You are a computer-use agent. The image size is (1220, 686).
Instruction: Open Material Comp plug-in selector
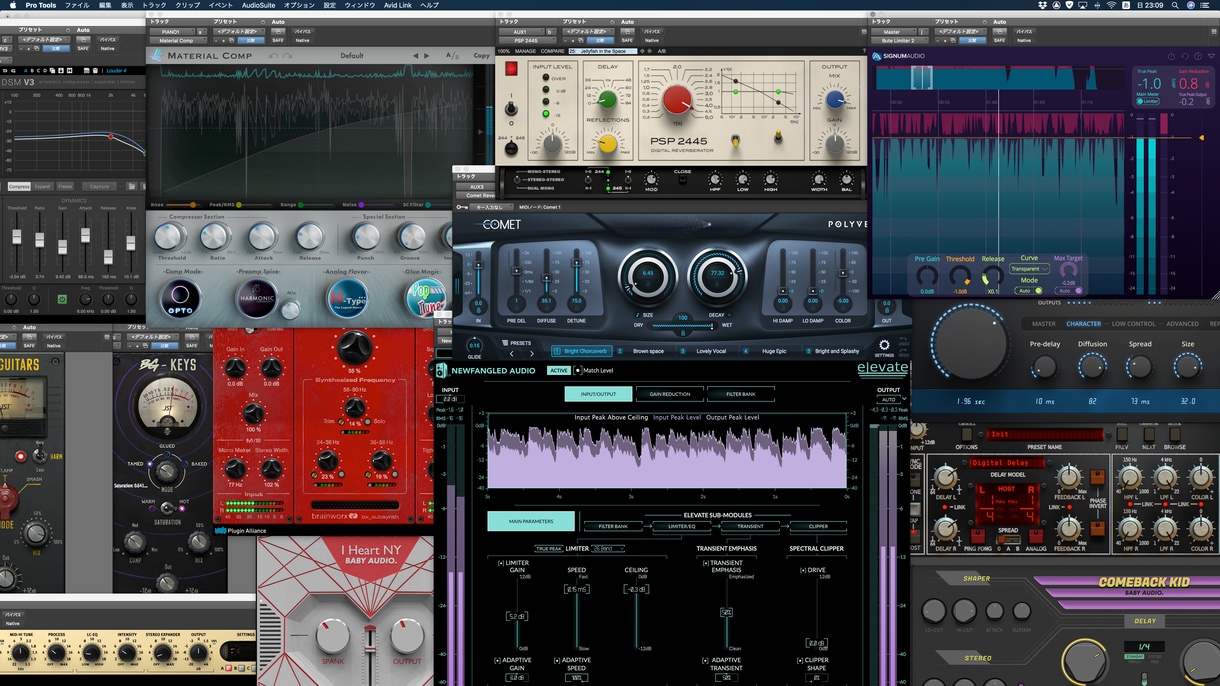[x=177, y=41]
